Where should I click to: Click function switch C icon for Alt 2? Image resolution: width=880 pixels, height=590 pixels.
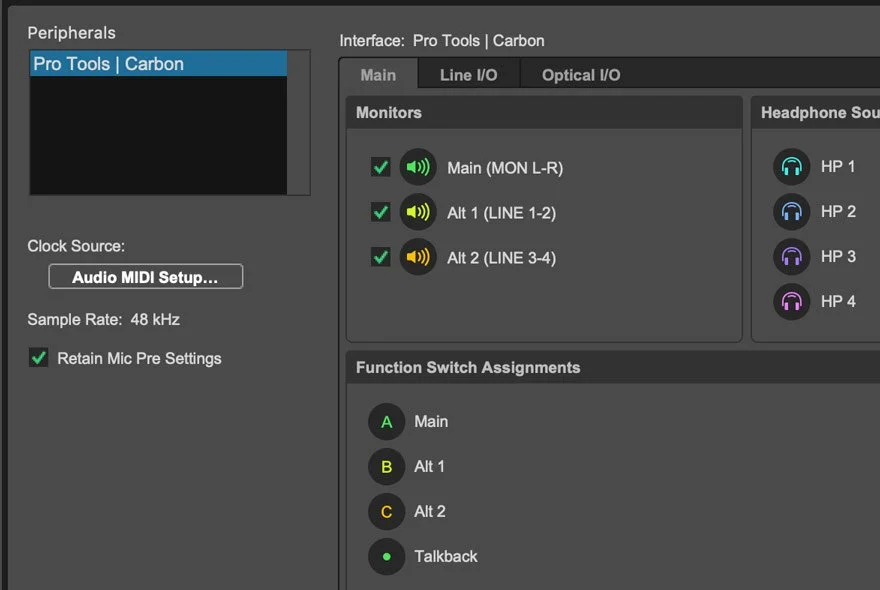(x=386, y=512)
